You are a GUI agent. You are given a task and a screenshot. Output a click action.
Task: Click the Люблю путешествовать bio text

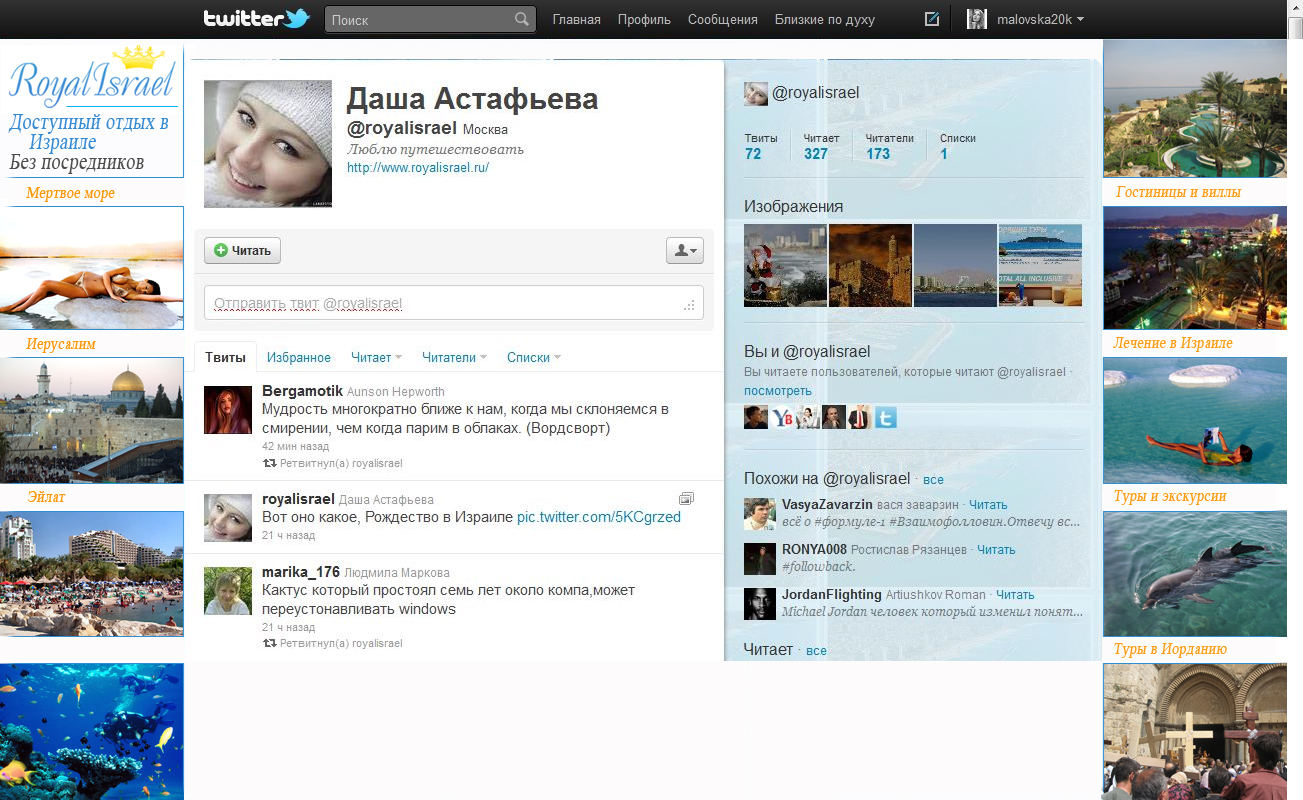[435, 149]
